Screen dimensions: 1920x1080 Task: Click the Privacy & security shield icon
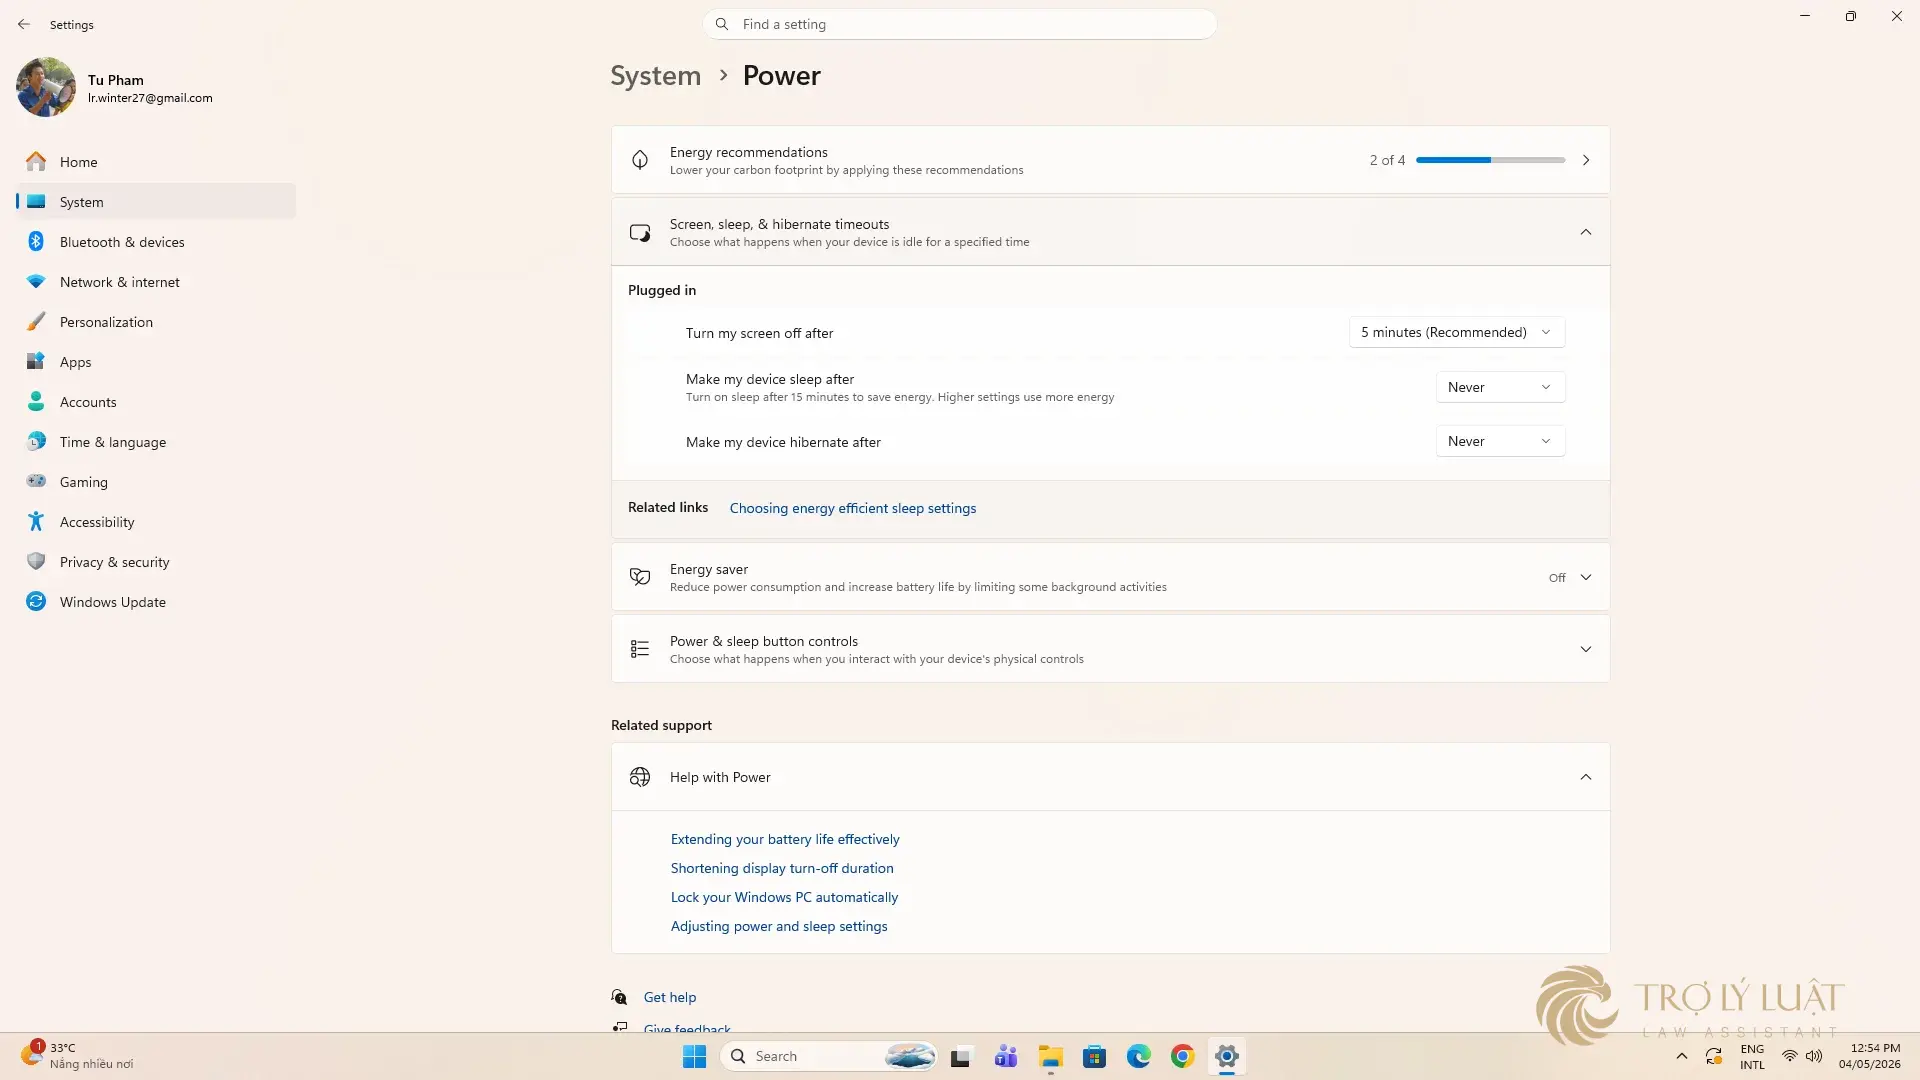click(x=36, y=562)
